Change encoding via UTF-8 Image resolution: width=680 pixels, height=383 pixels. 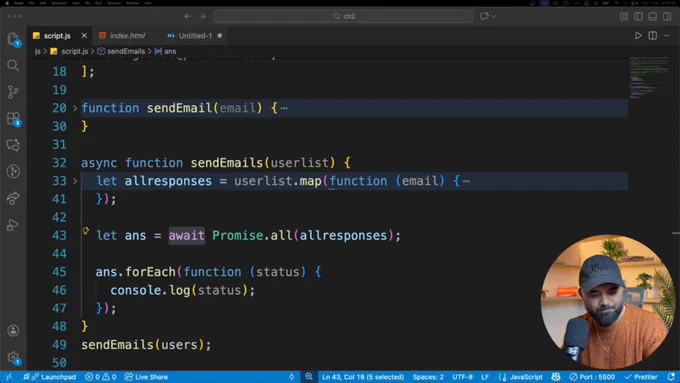point(462,377)
